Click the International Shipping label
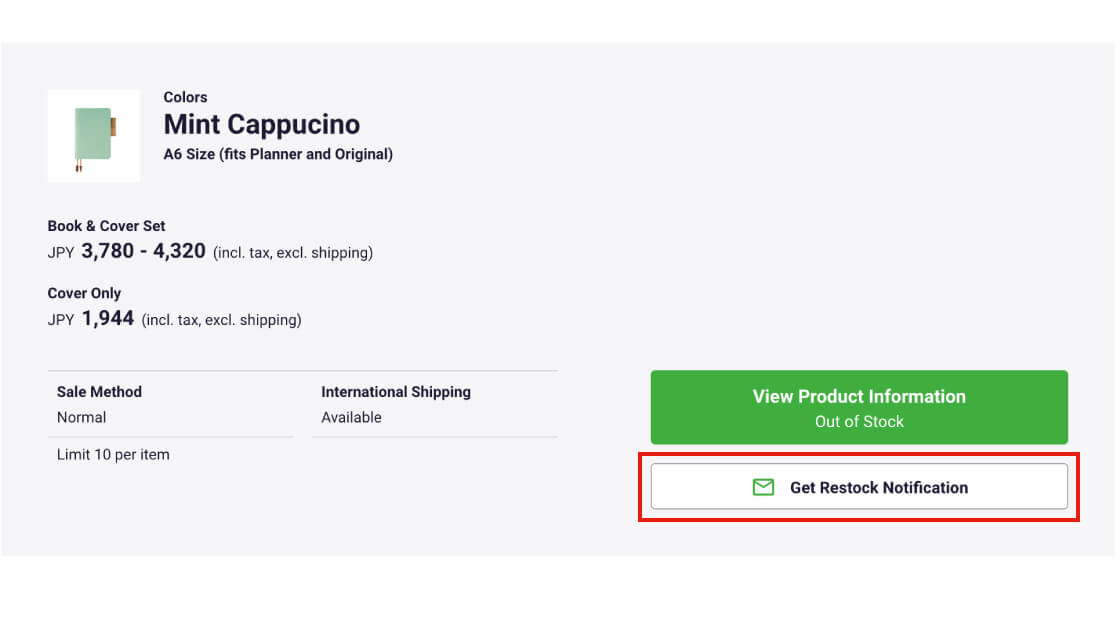This screenshot has height=640, width=1120. 395,392
